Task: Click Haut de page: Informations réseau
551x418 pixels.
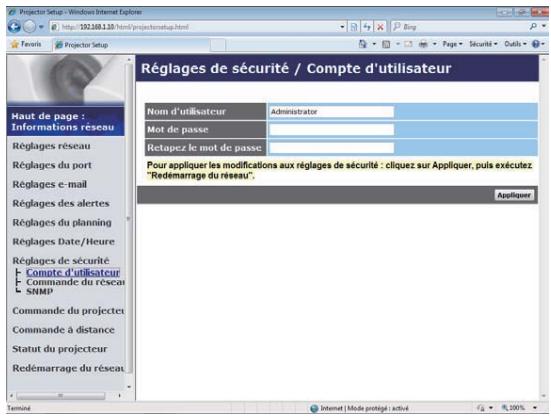Action: (x=65, y=122)
